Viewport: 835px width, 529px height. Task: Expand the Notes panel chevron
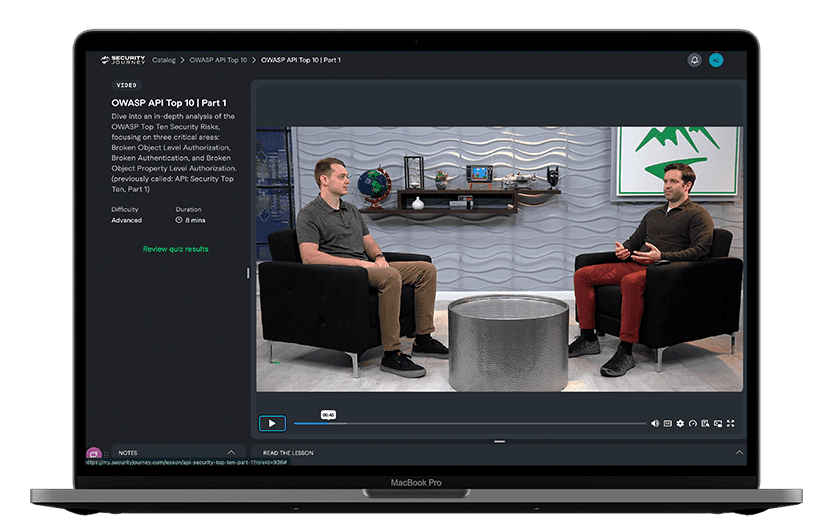tap(231, 452)
